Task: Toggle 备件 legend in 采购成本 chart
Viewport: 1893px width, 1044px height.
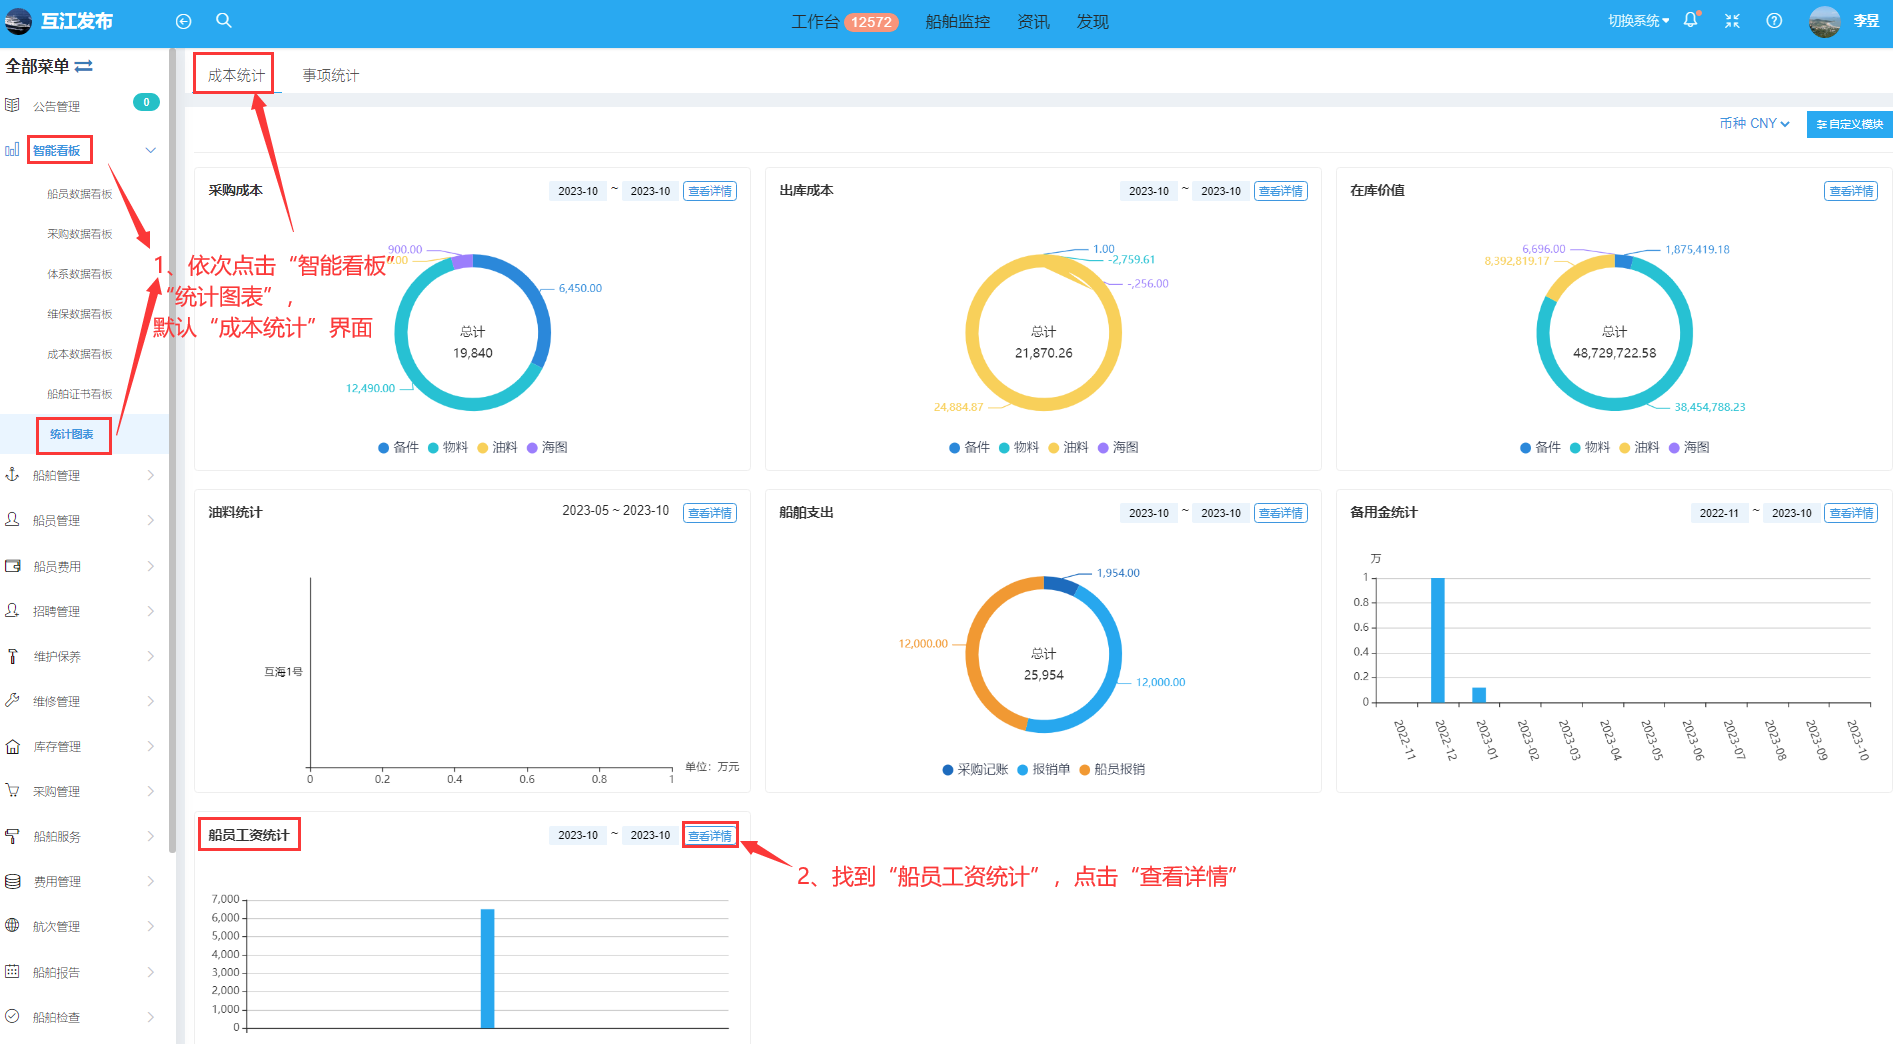Action: point(398,447)
